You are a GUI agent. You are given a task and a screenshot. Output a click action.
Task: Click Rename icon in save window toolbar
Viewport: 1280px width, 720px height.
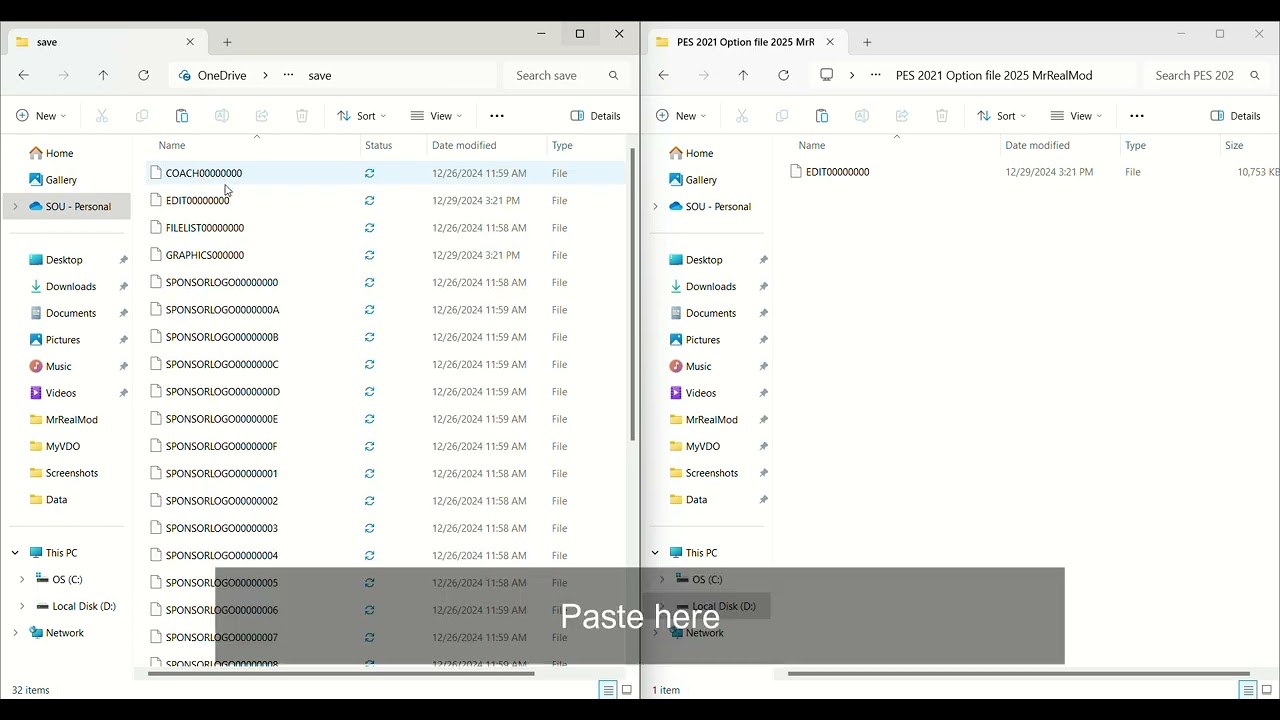coord(222,116)
